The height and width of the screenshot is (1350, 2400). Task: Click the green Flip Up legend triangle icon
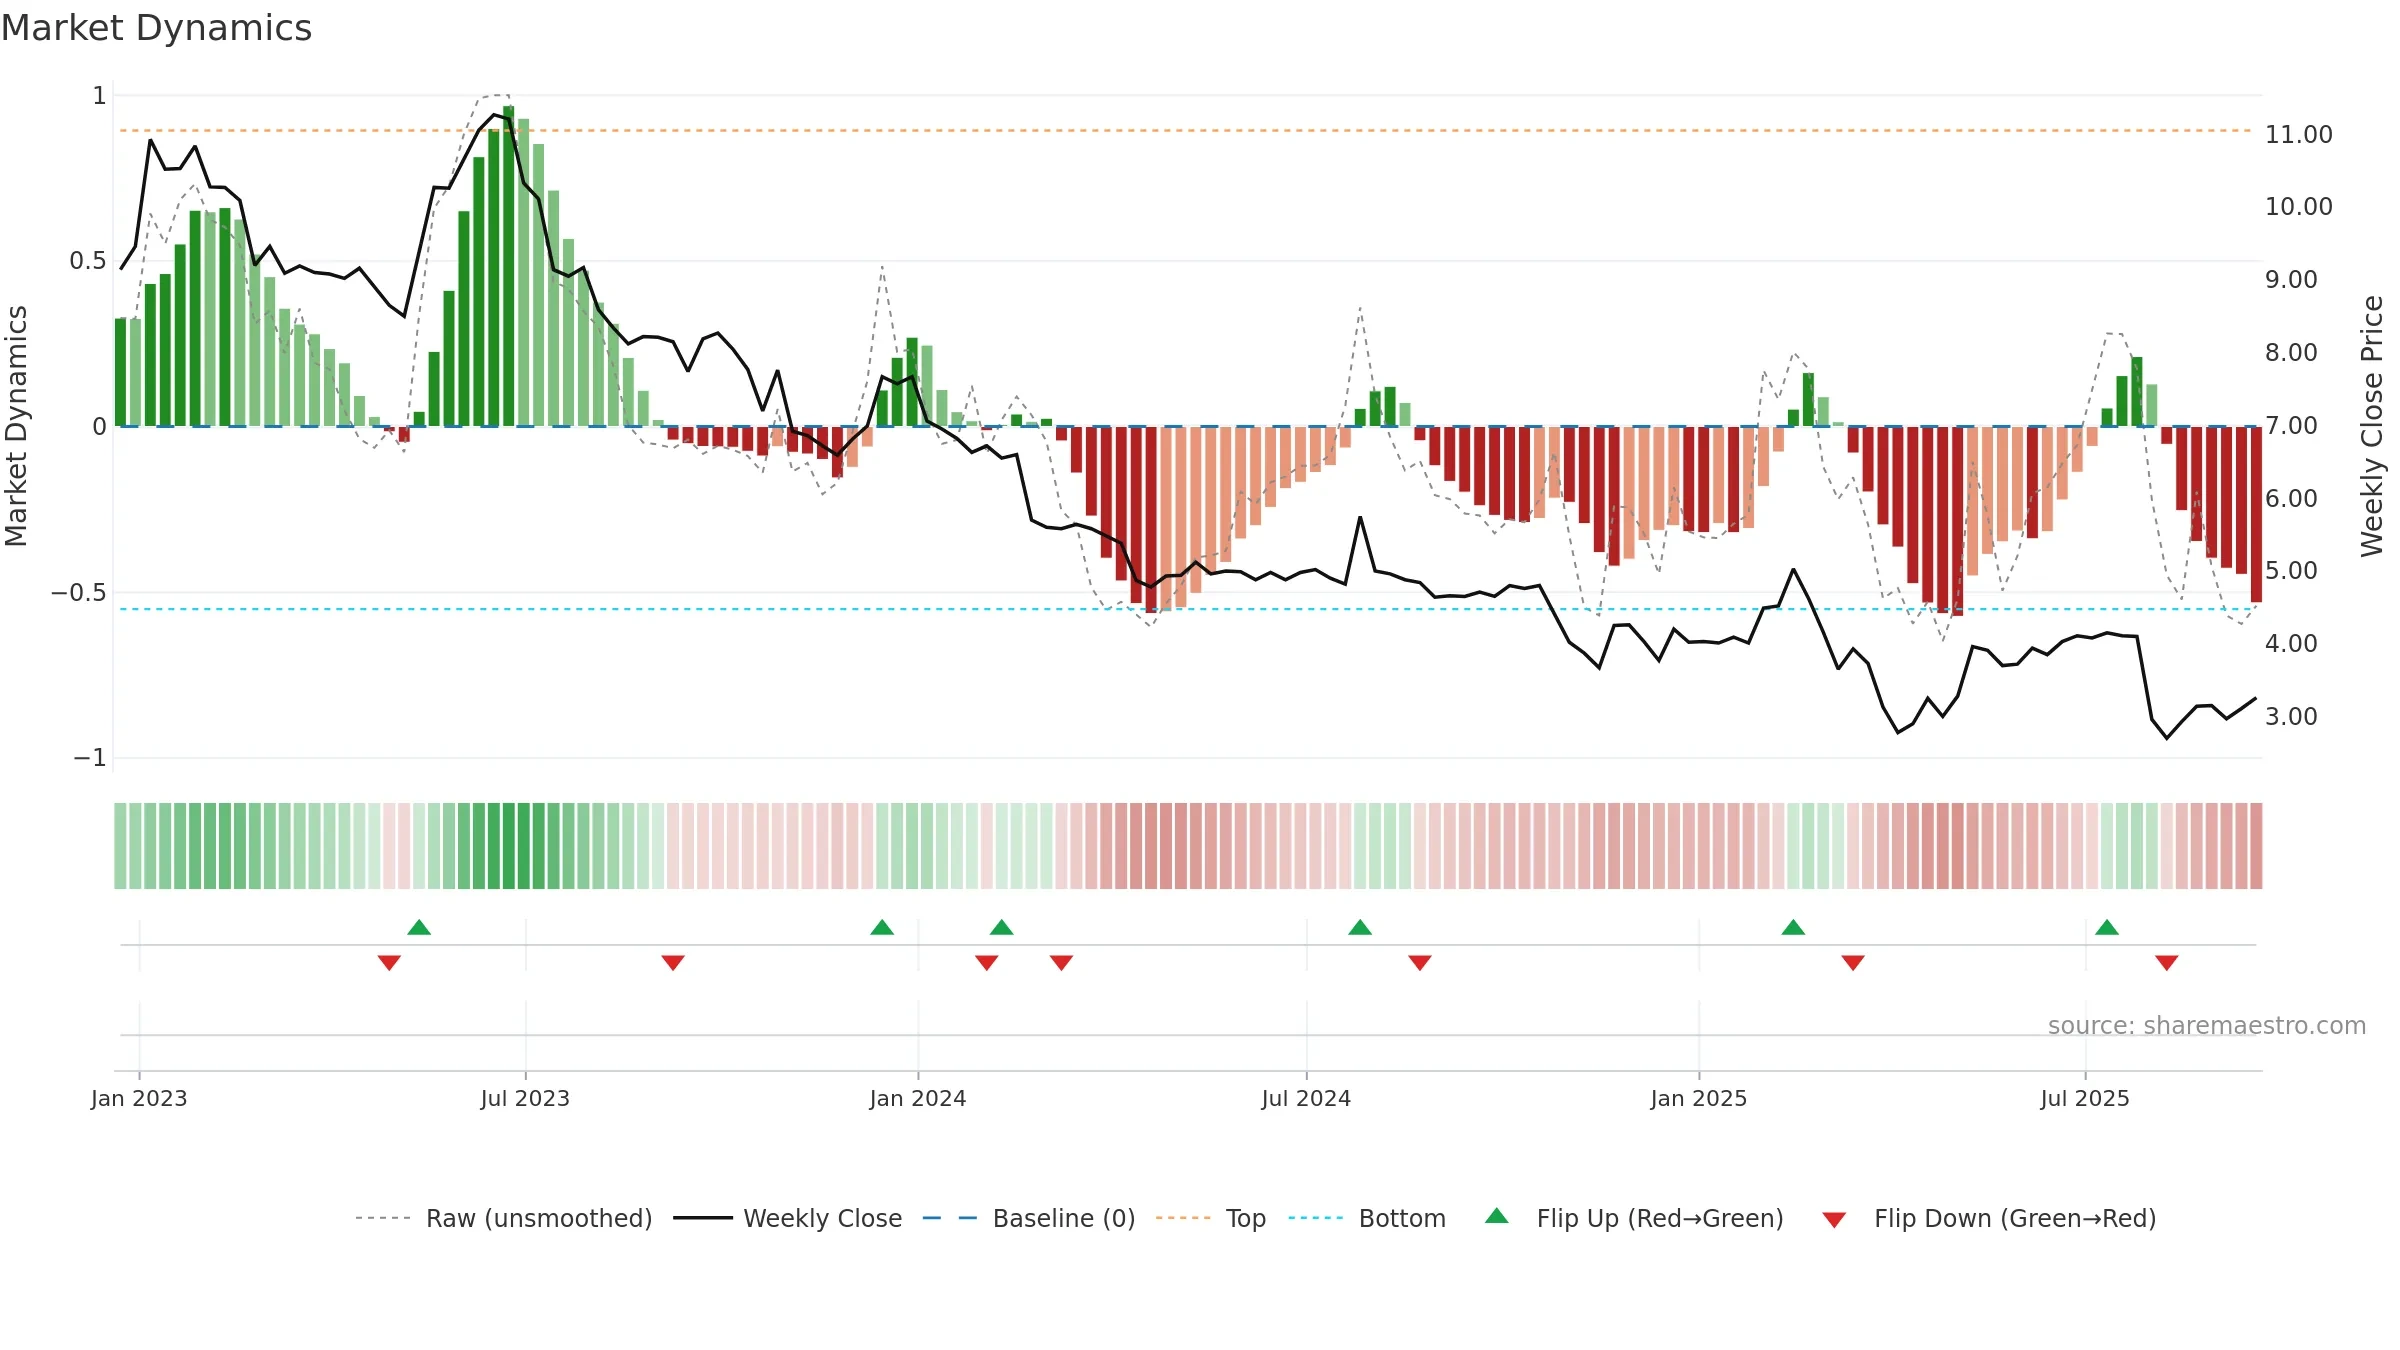click(x=1497, y=1216)
